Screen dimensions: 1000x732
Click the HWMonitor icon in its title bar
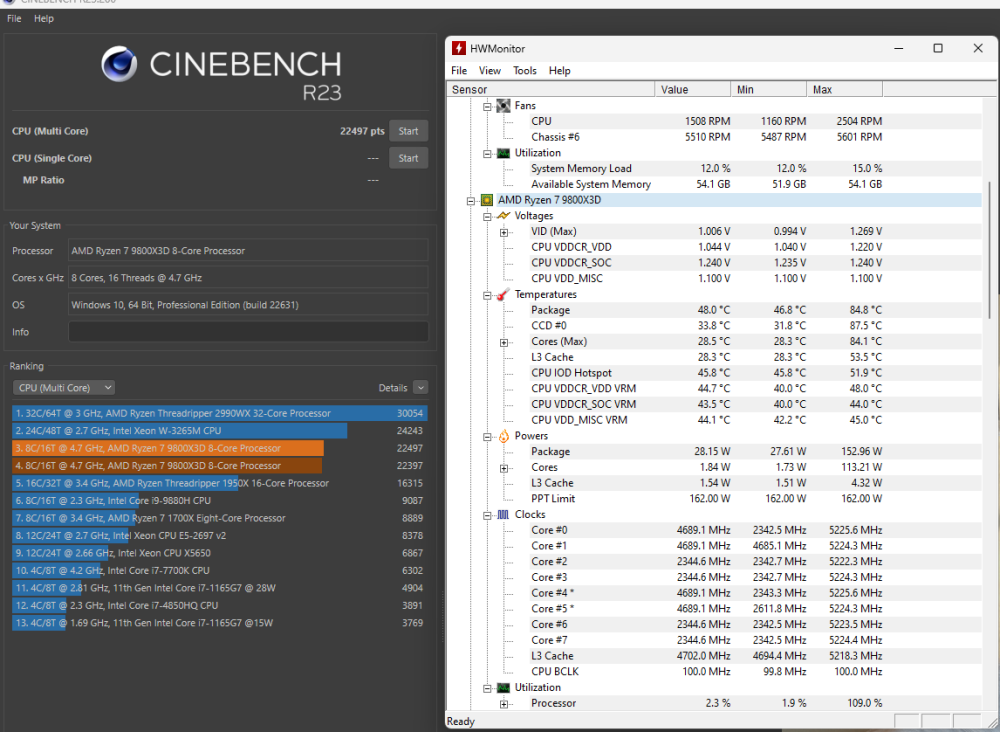(x=459, y=47)
